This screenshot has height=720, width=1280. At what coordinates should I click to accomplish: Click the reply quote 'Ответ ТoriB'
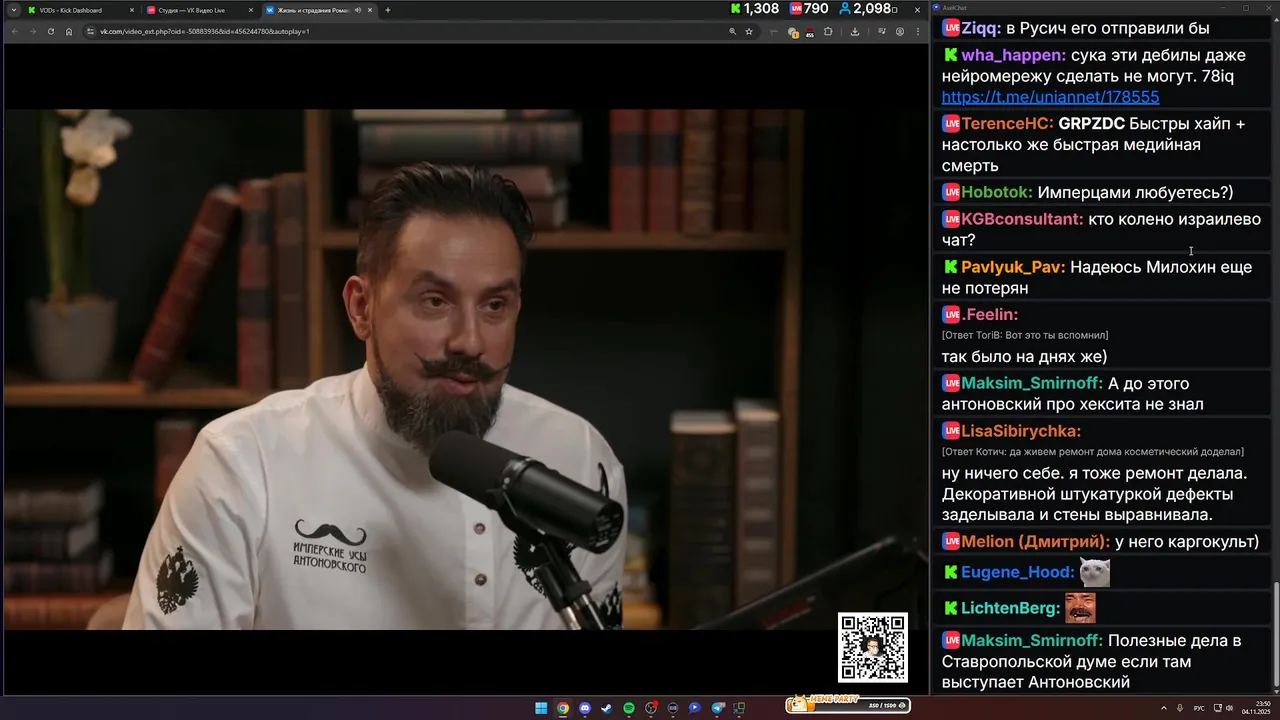pyautogui.click(x=1025, y=335)
